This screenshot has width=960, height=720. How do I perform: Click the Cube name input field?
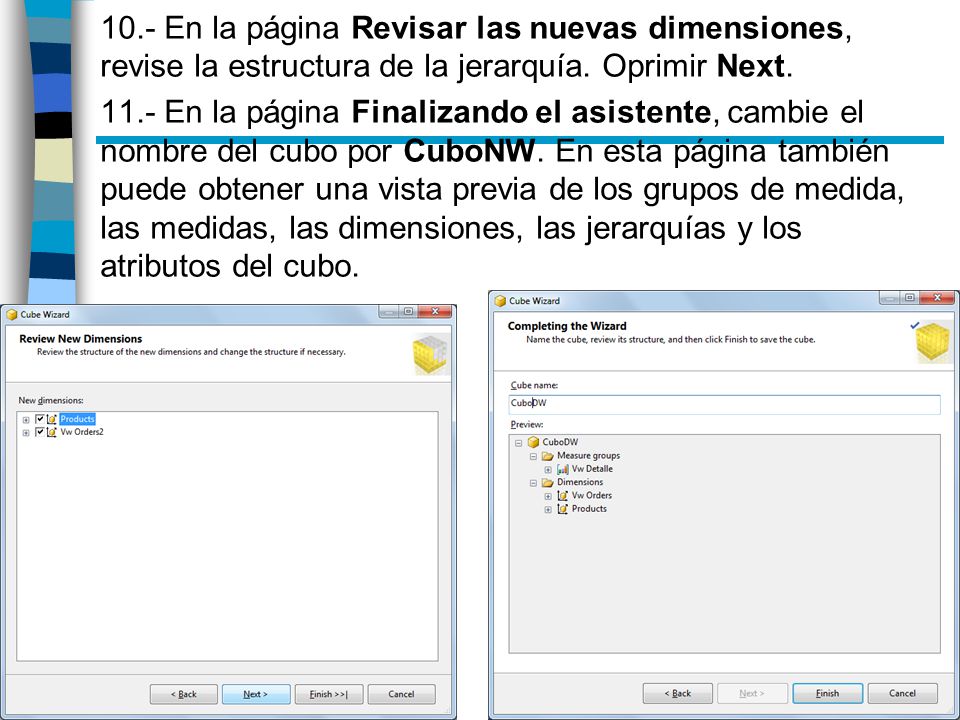click(x=724, y=403)
